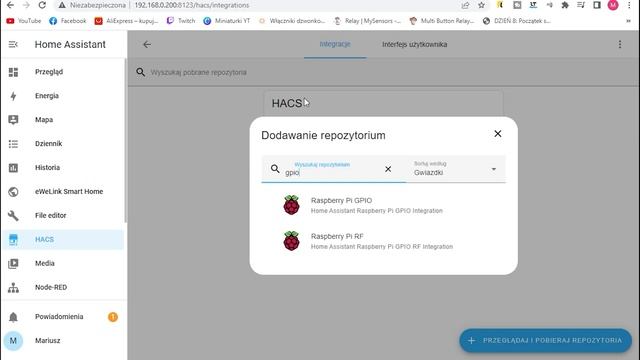The image size is (640, 360).
Task: Open Node-RED sitemap icon
Action: (13, 287)
